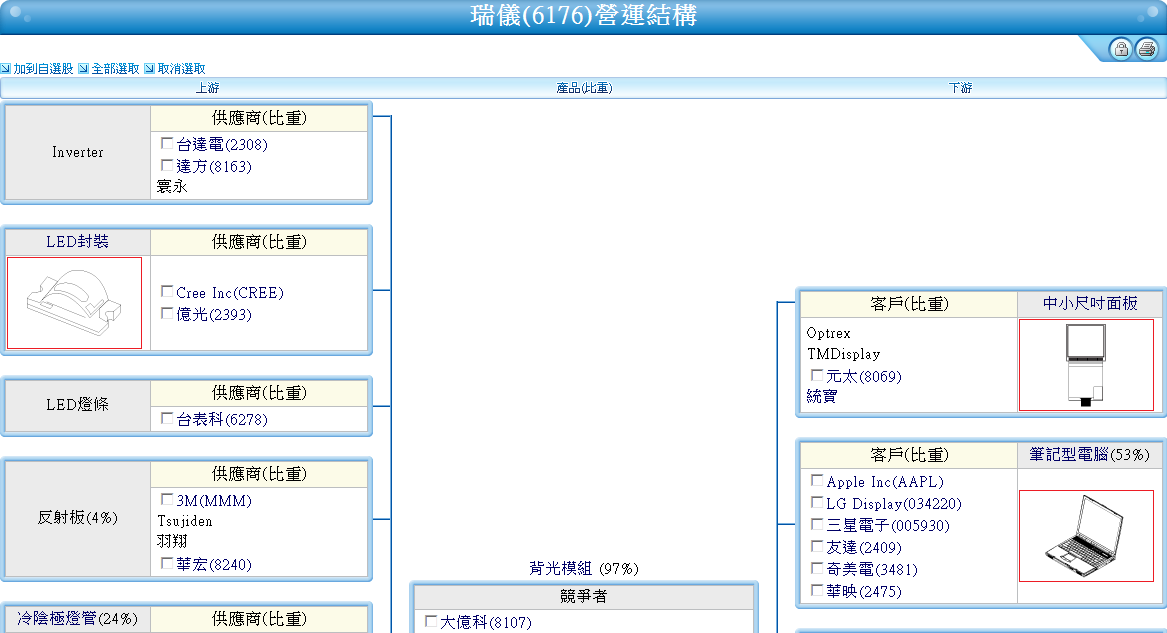Open LG Display(034220) customer link

coord(894,504)
